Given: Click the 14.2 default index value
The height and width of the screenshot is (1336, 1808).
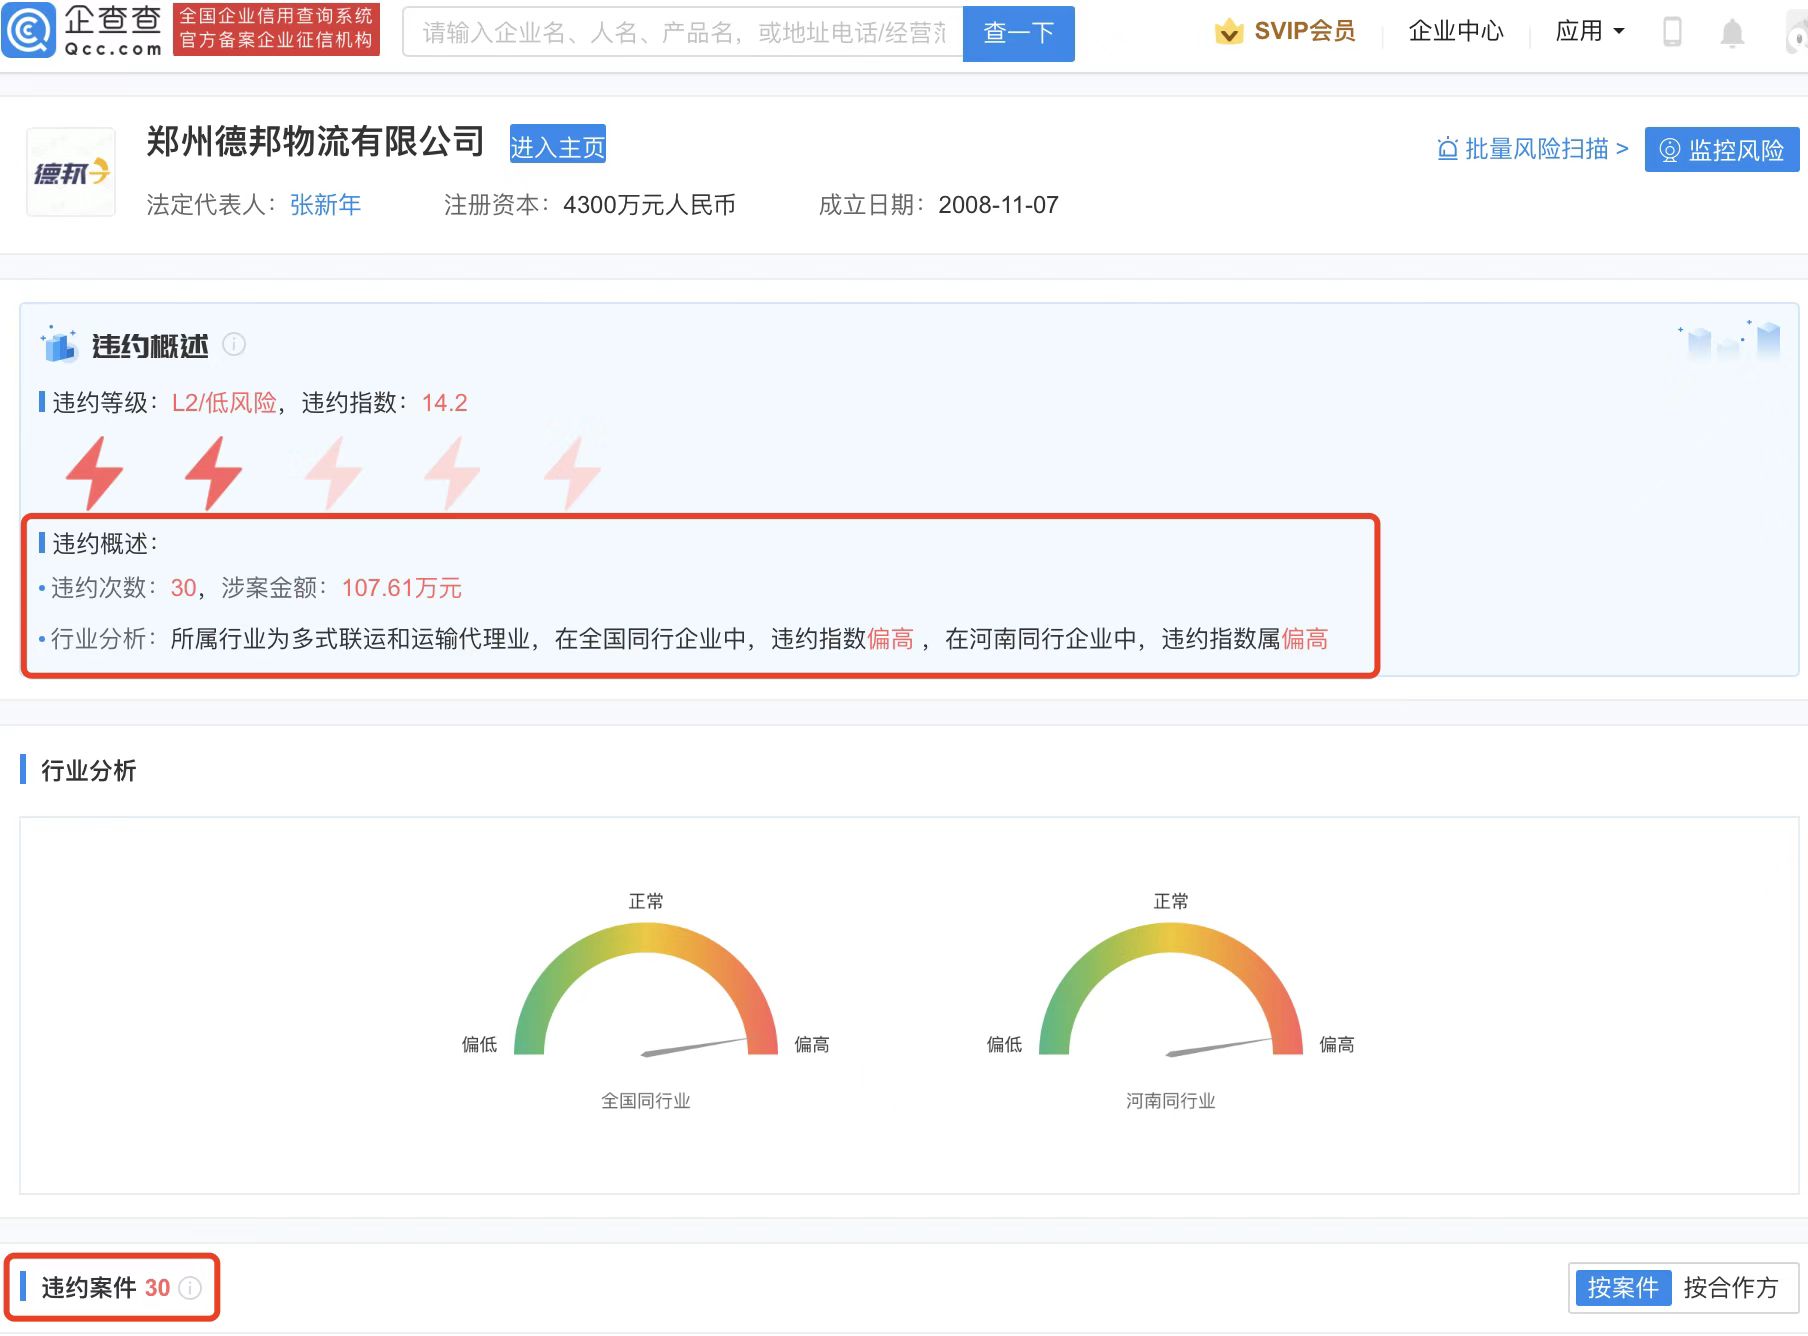Looking at the screenshot, I should click(444, 403).
